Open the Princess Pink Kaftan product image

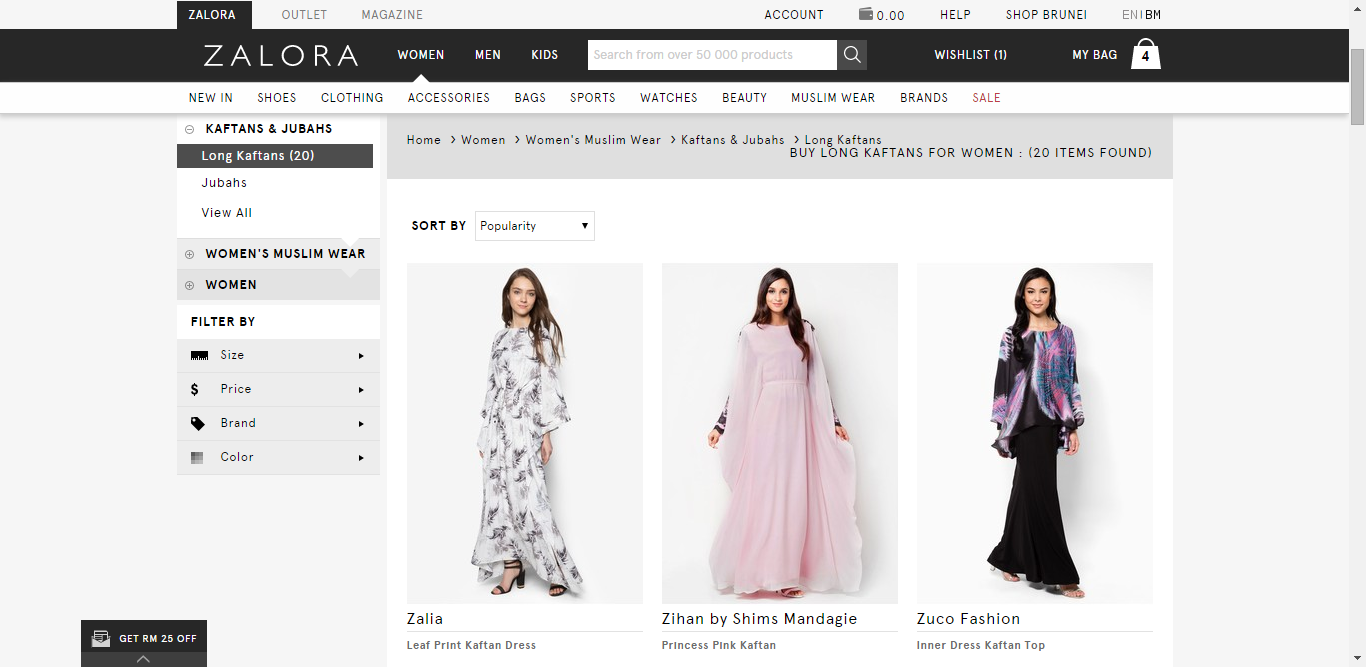coord(780,433)
